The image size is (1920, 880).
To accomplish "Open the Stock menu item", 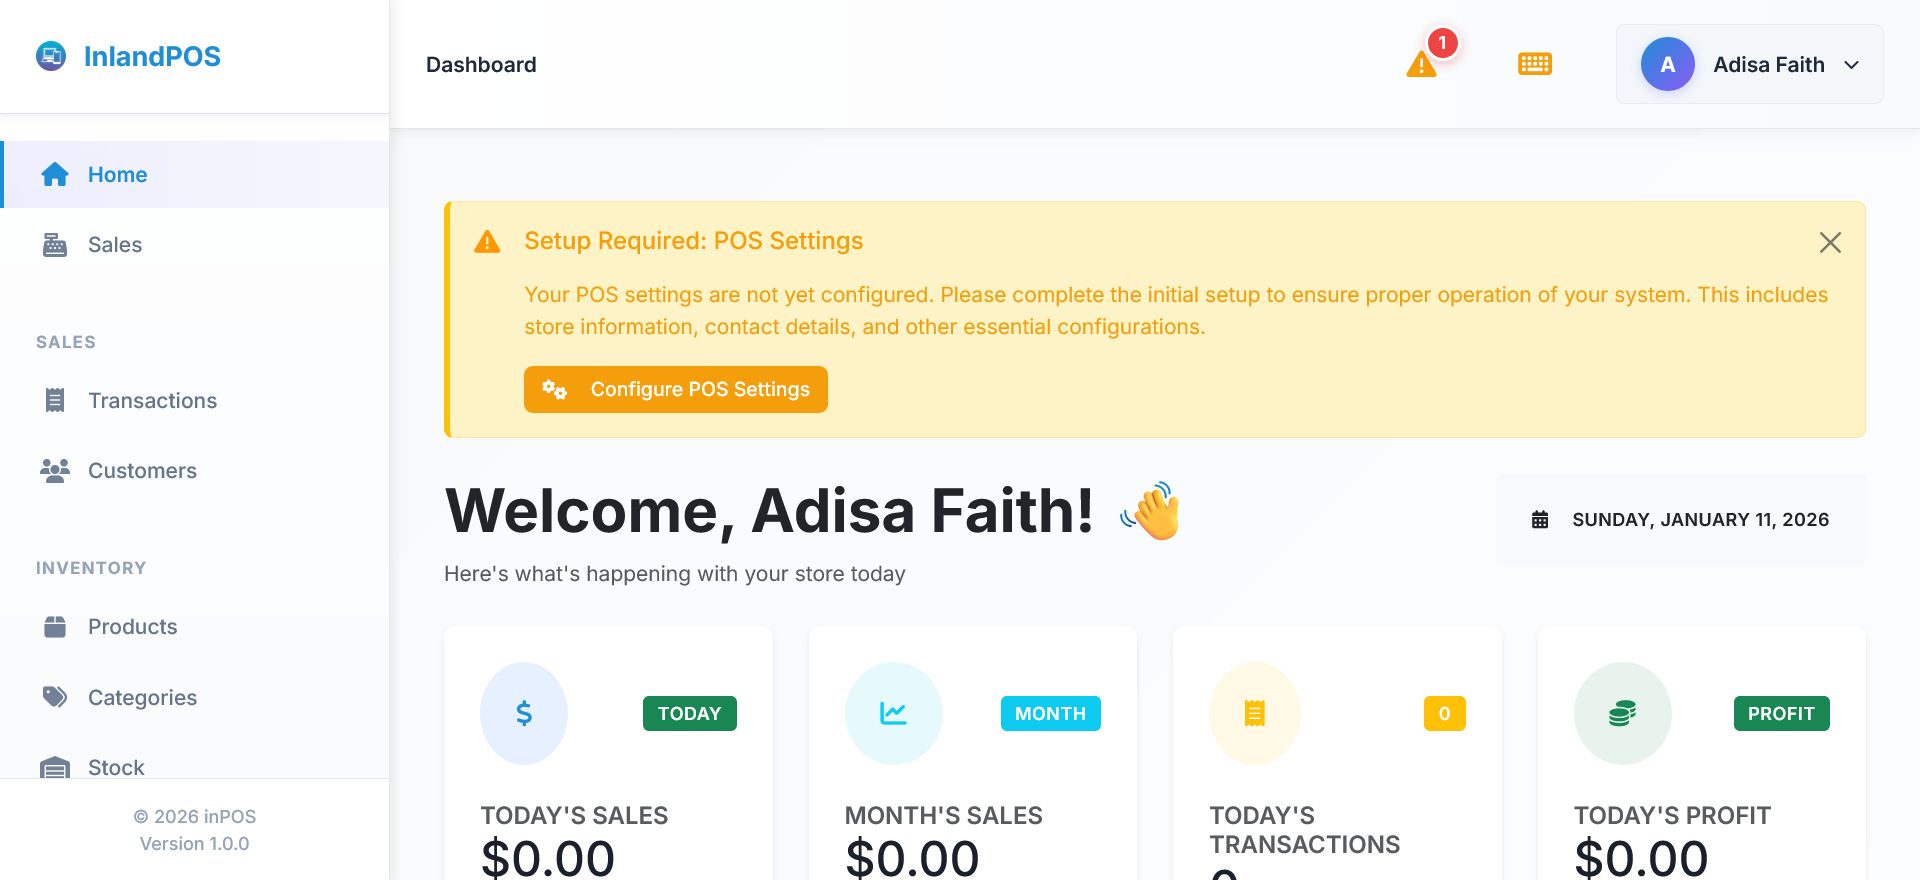I will (x=116, y=767).
